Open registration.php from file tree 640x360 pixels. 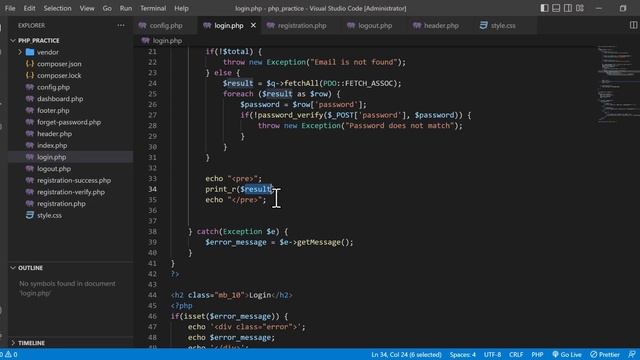61,203
